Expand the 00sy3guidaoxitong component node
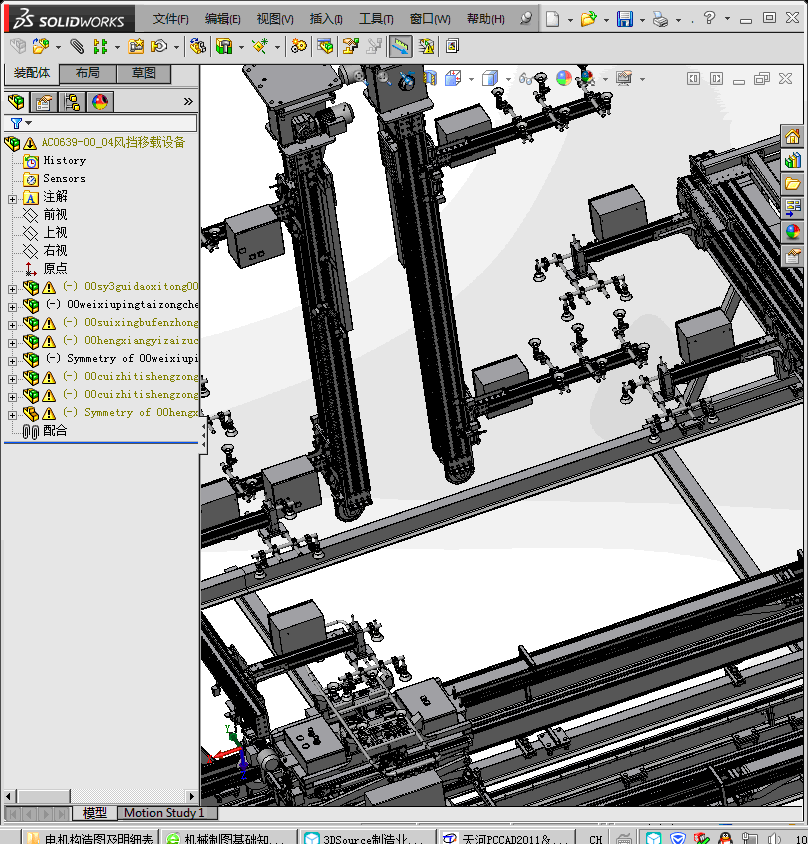The image size is (808, 844). pyautogui.click(x=12, y=288)
